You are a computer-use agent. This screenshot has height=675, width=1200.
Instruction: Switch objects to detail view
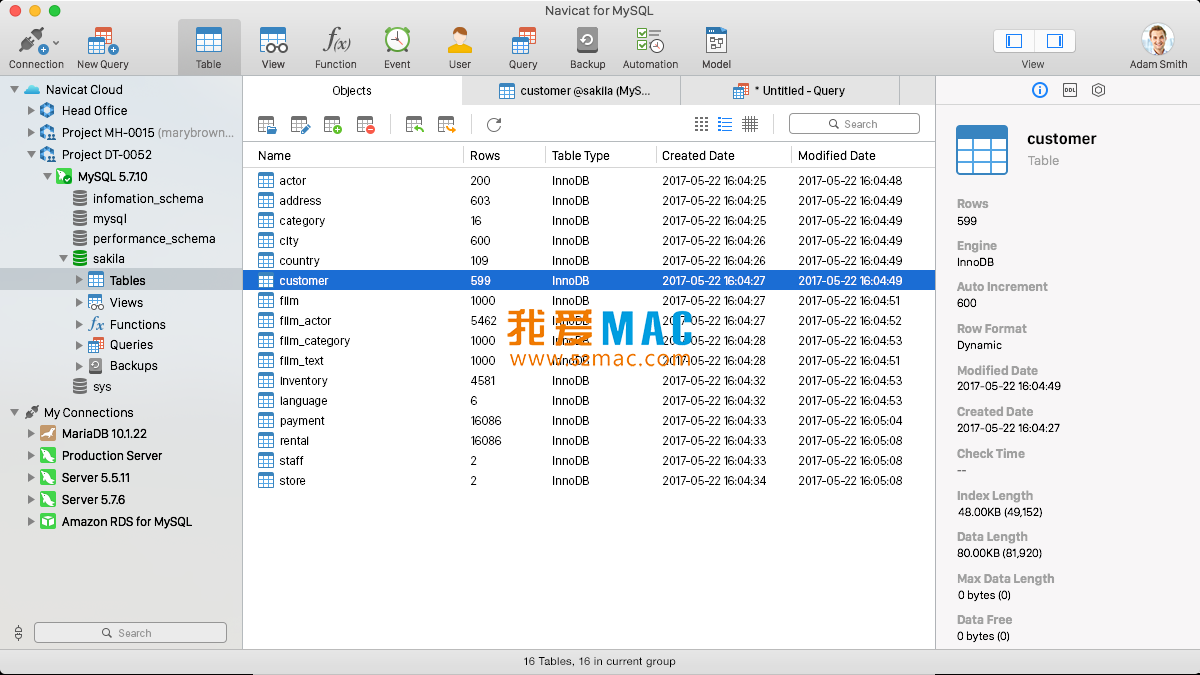tap(750, 124)
